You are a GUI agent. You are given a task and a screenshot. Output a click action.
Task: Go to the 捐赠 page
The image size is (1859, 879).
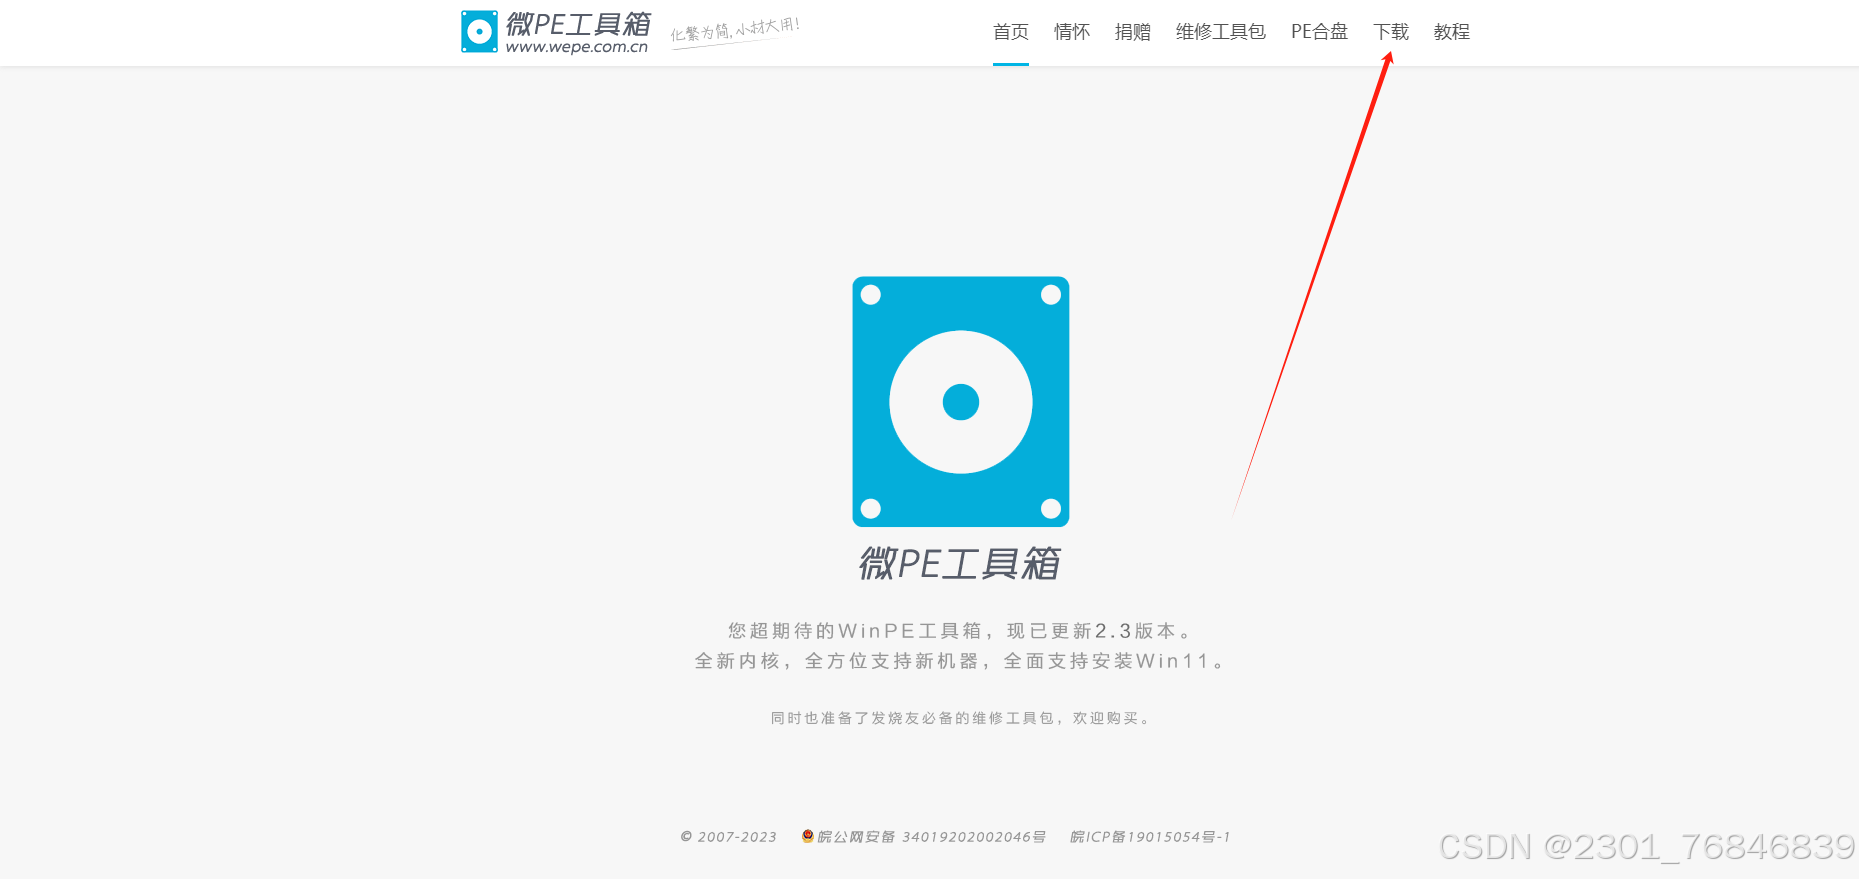click(x=1133, y=32)
